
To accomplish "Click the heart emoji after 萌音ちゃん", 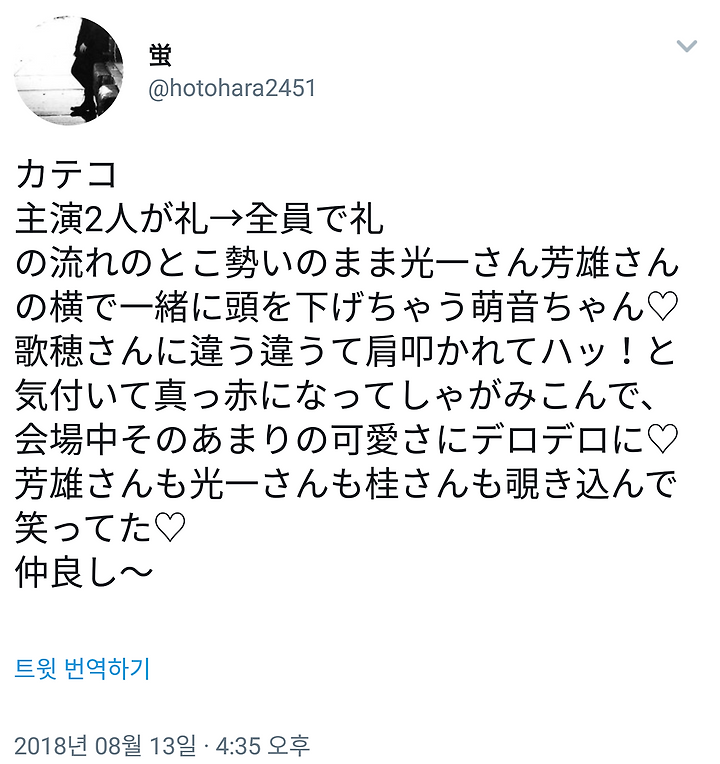I will tap(663, 306).
